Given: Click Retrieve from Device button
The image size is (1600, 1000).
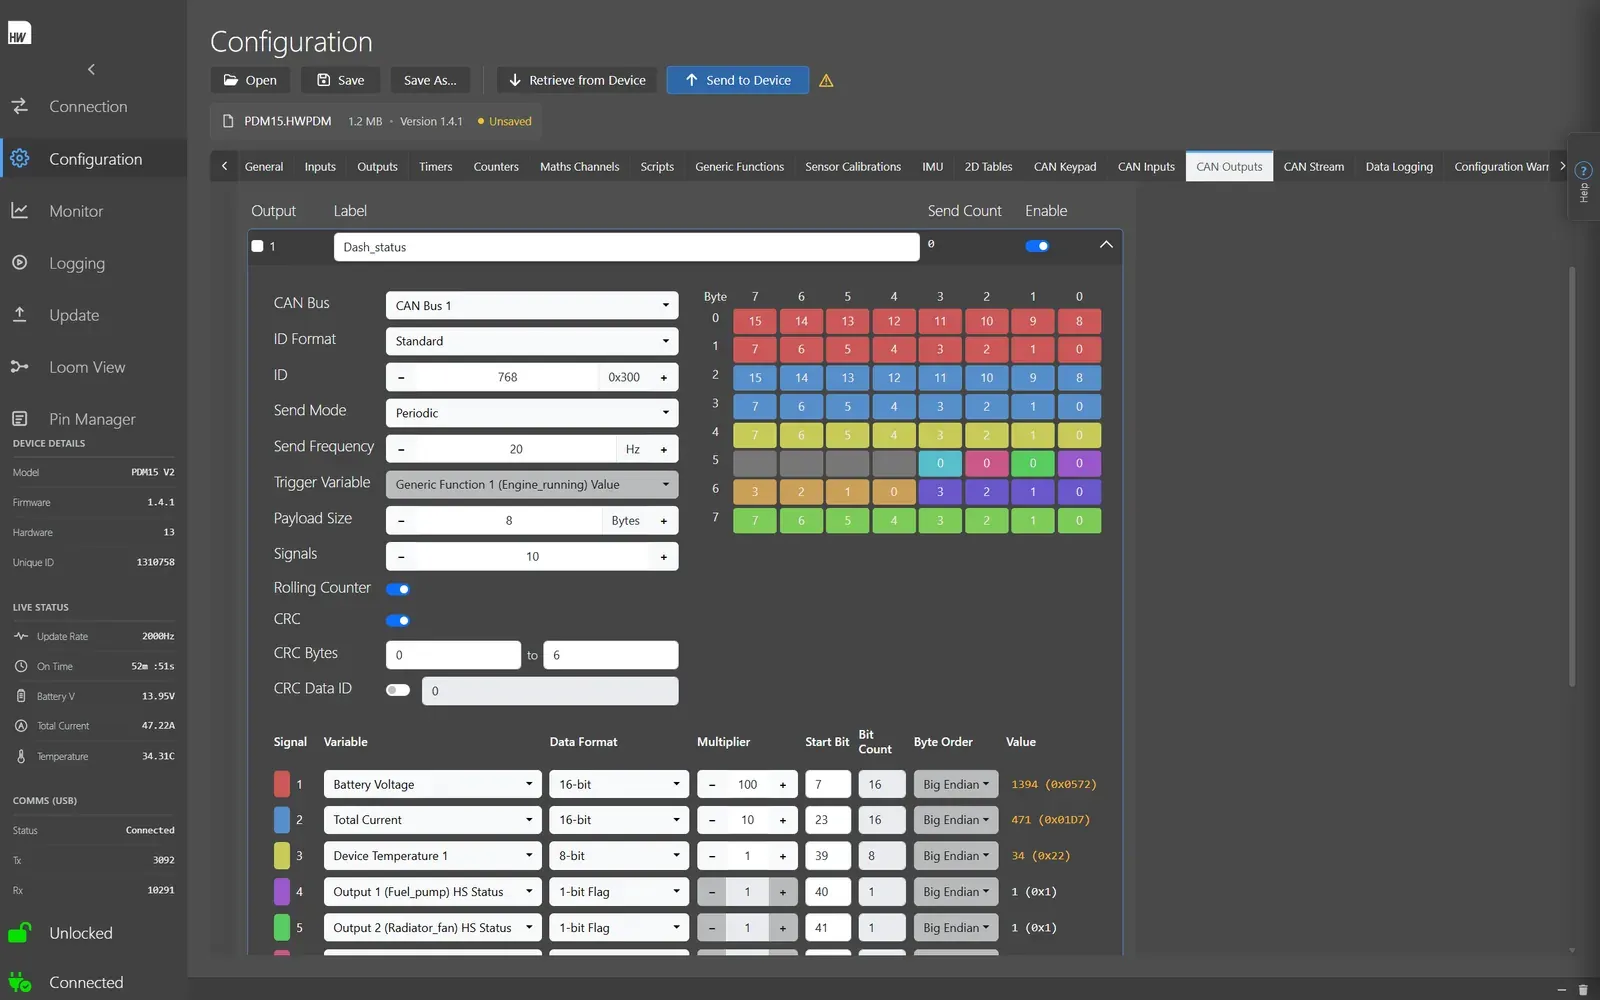Looking at the screenshot, I should click(x=577, y=80).
